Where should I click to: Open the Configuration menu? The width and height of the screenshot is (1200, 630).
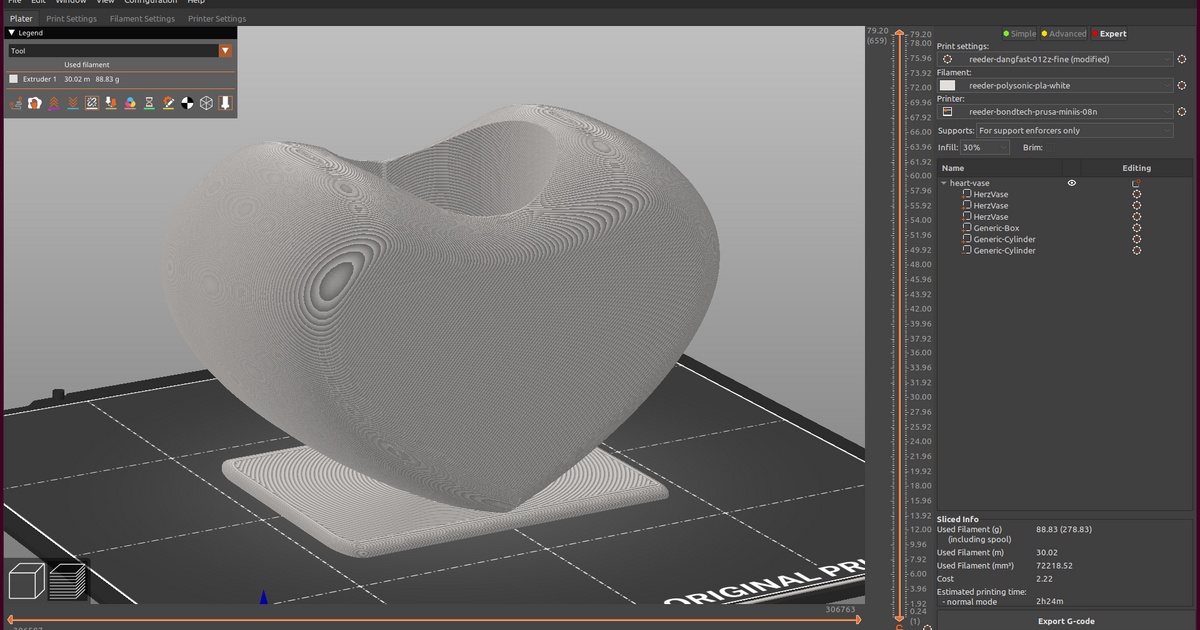pyautogui.click(x=150, y=2)
